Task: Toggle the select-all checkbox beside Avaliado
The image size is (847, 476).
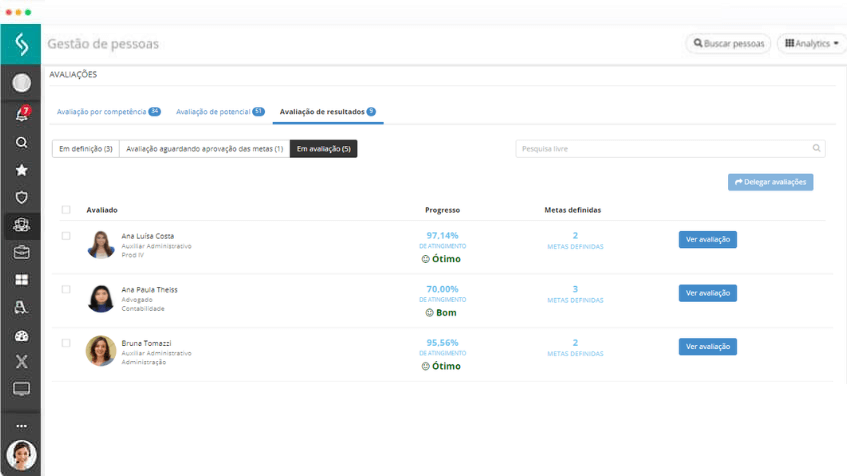Action: pyautogui.click(x=66, y=210)
